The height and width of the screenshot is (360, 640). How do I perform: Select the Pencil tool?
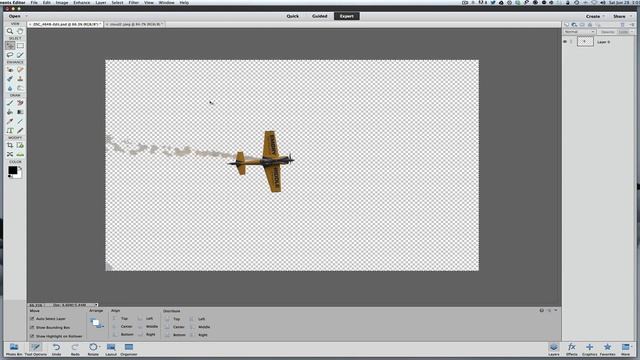pyautogui.click(x=20, y=131)
